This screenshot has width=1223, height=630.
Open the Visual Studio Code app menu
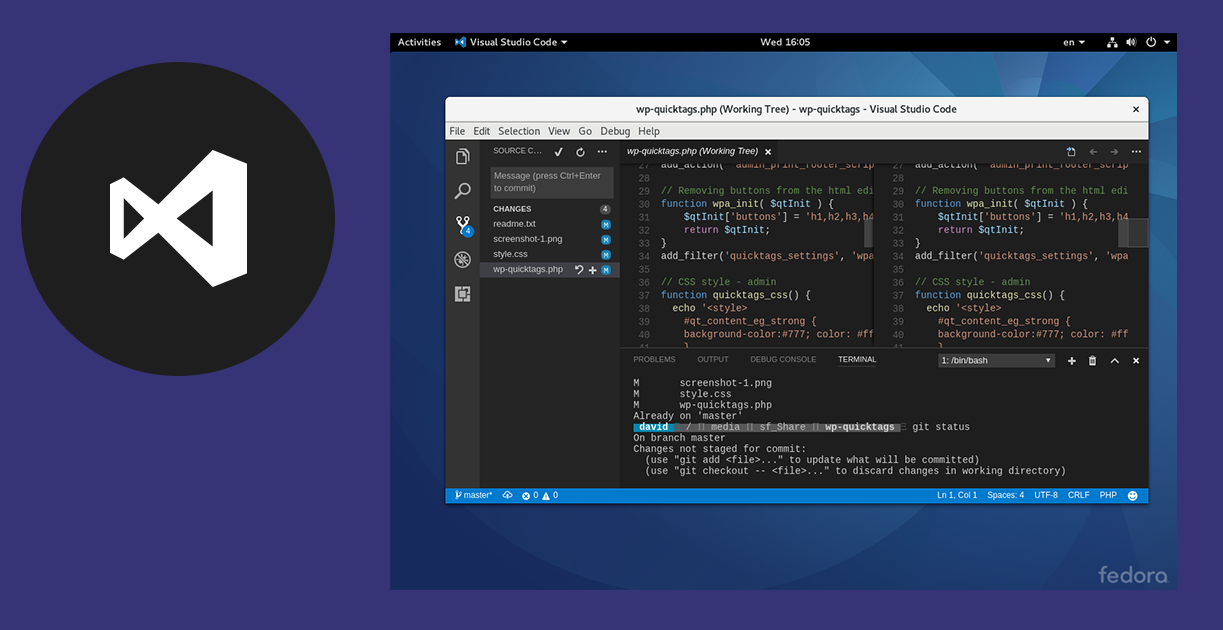coord(511,42)
